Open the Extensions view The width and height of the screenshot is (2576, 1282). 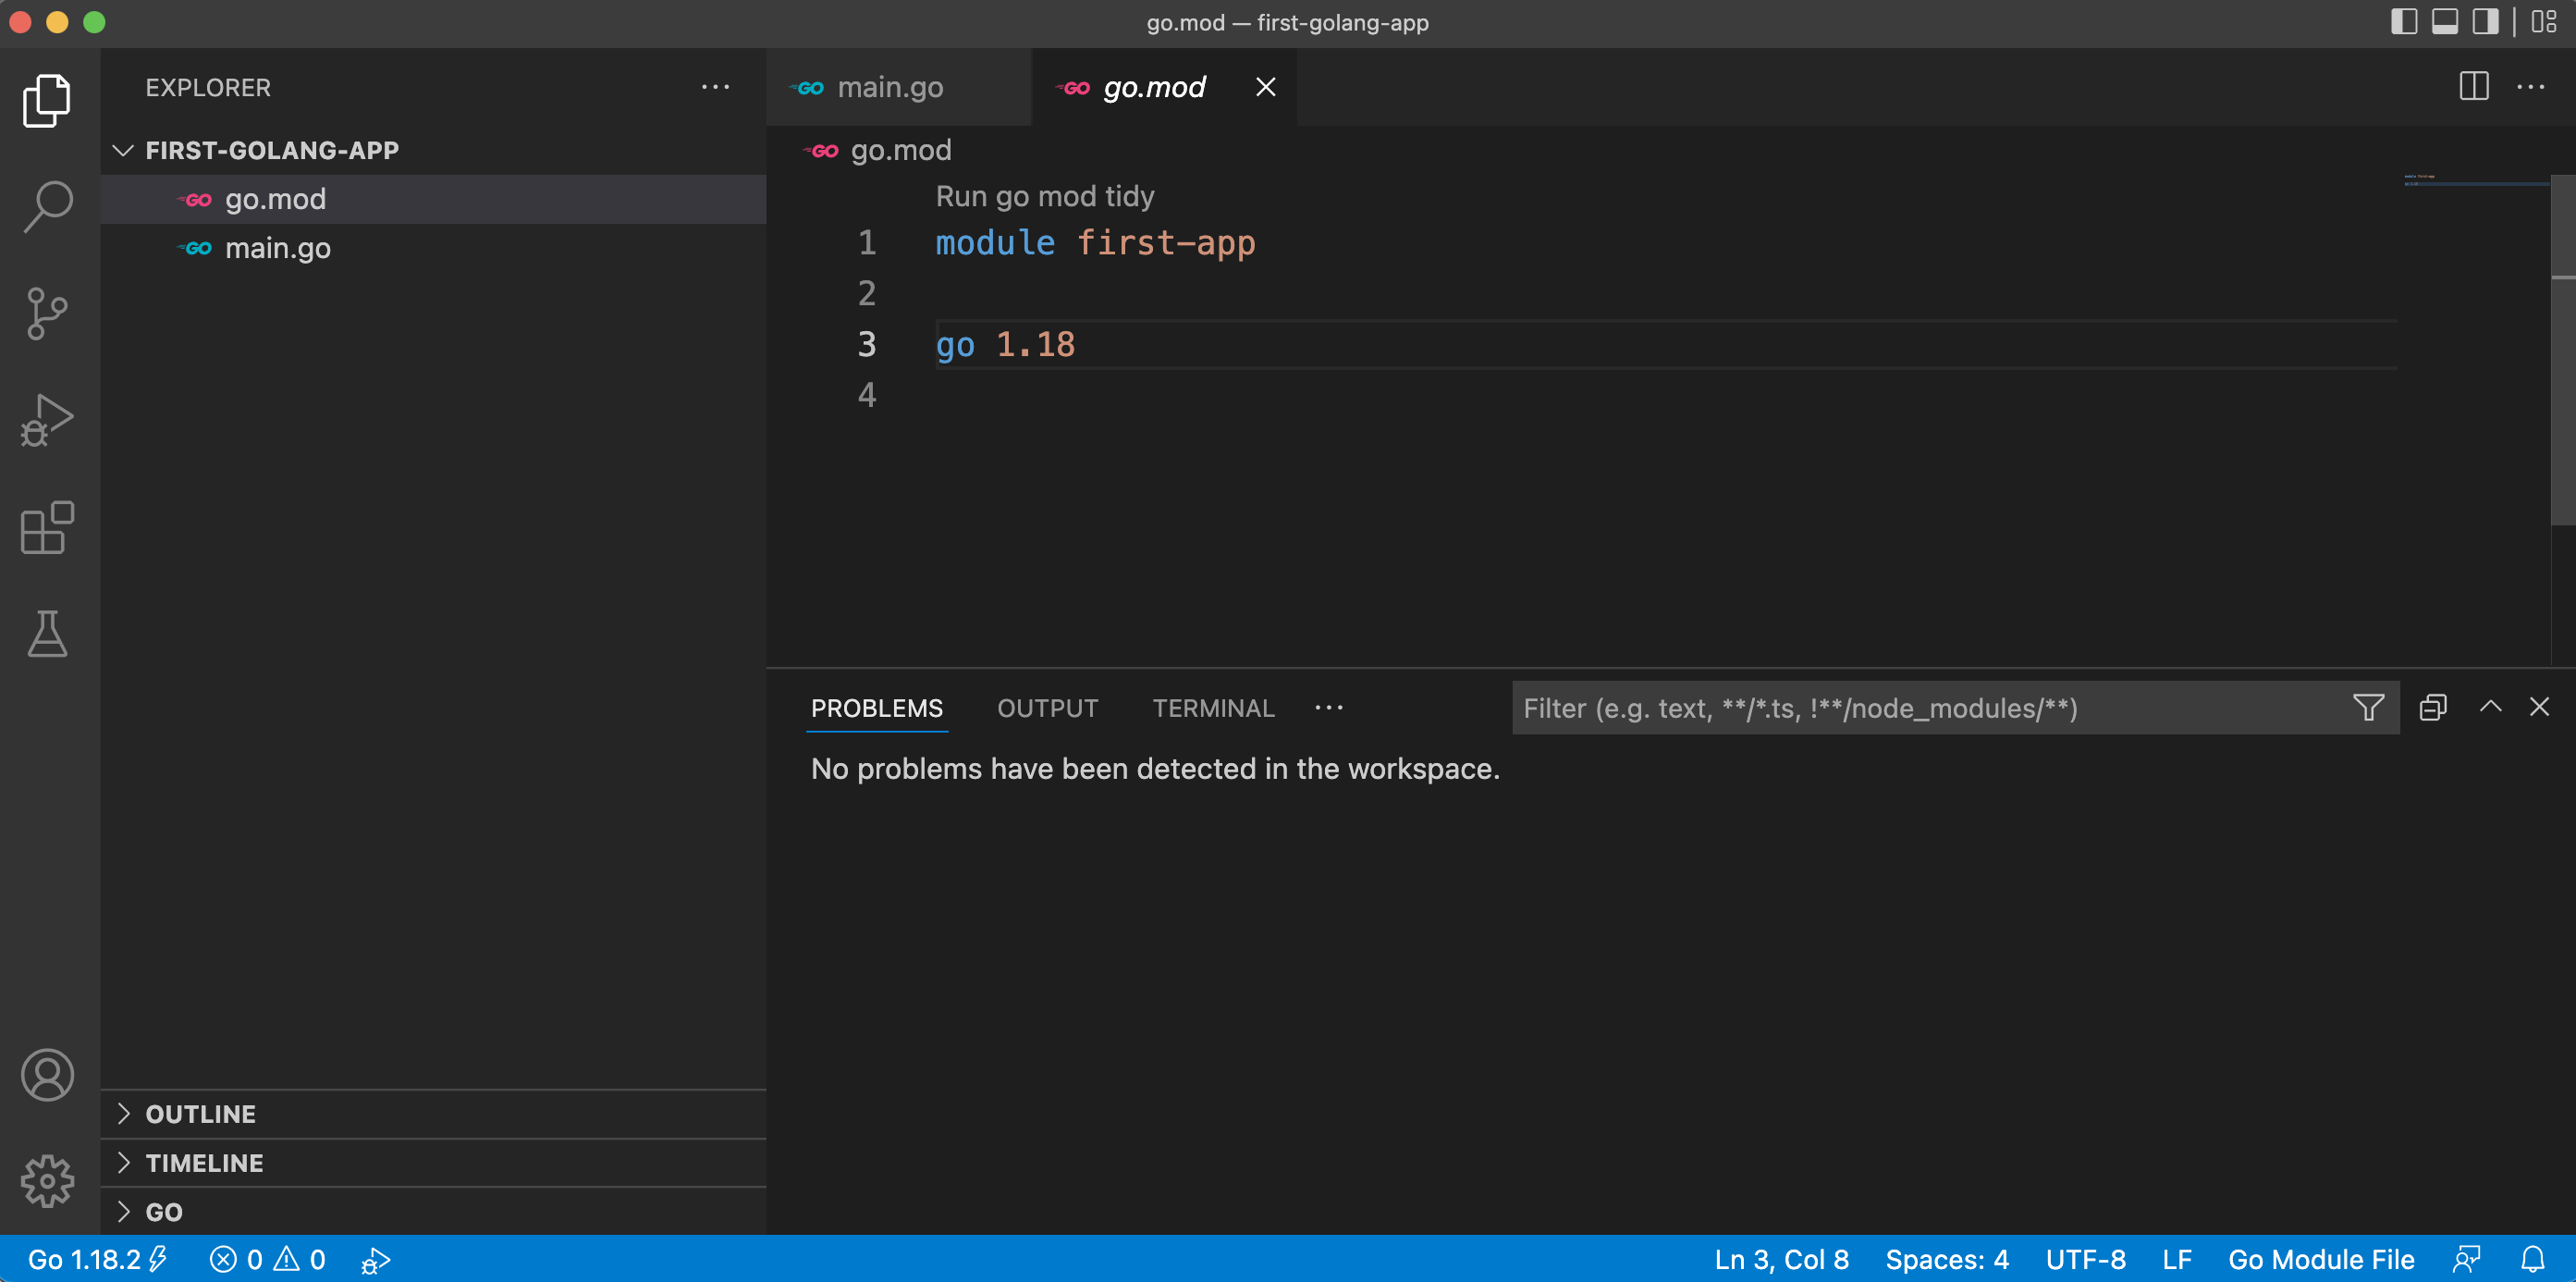(x=47, y=527)
